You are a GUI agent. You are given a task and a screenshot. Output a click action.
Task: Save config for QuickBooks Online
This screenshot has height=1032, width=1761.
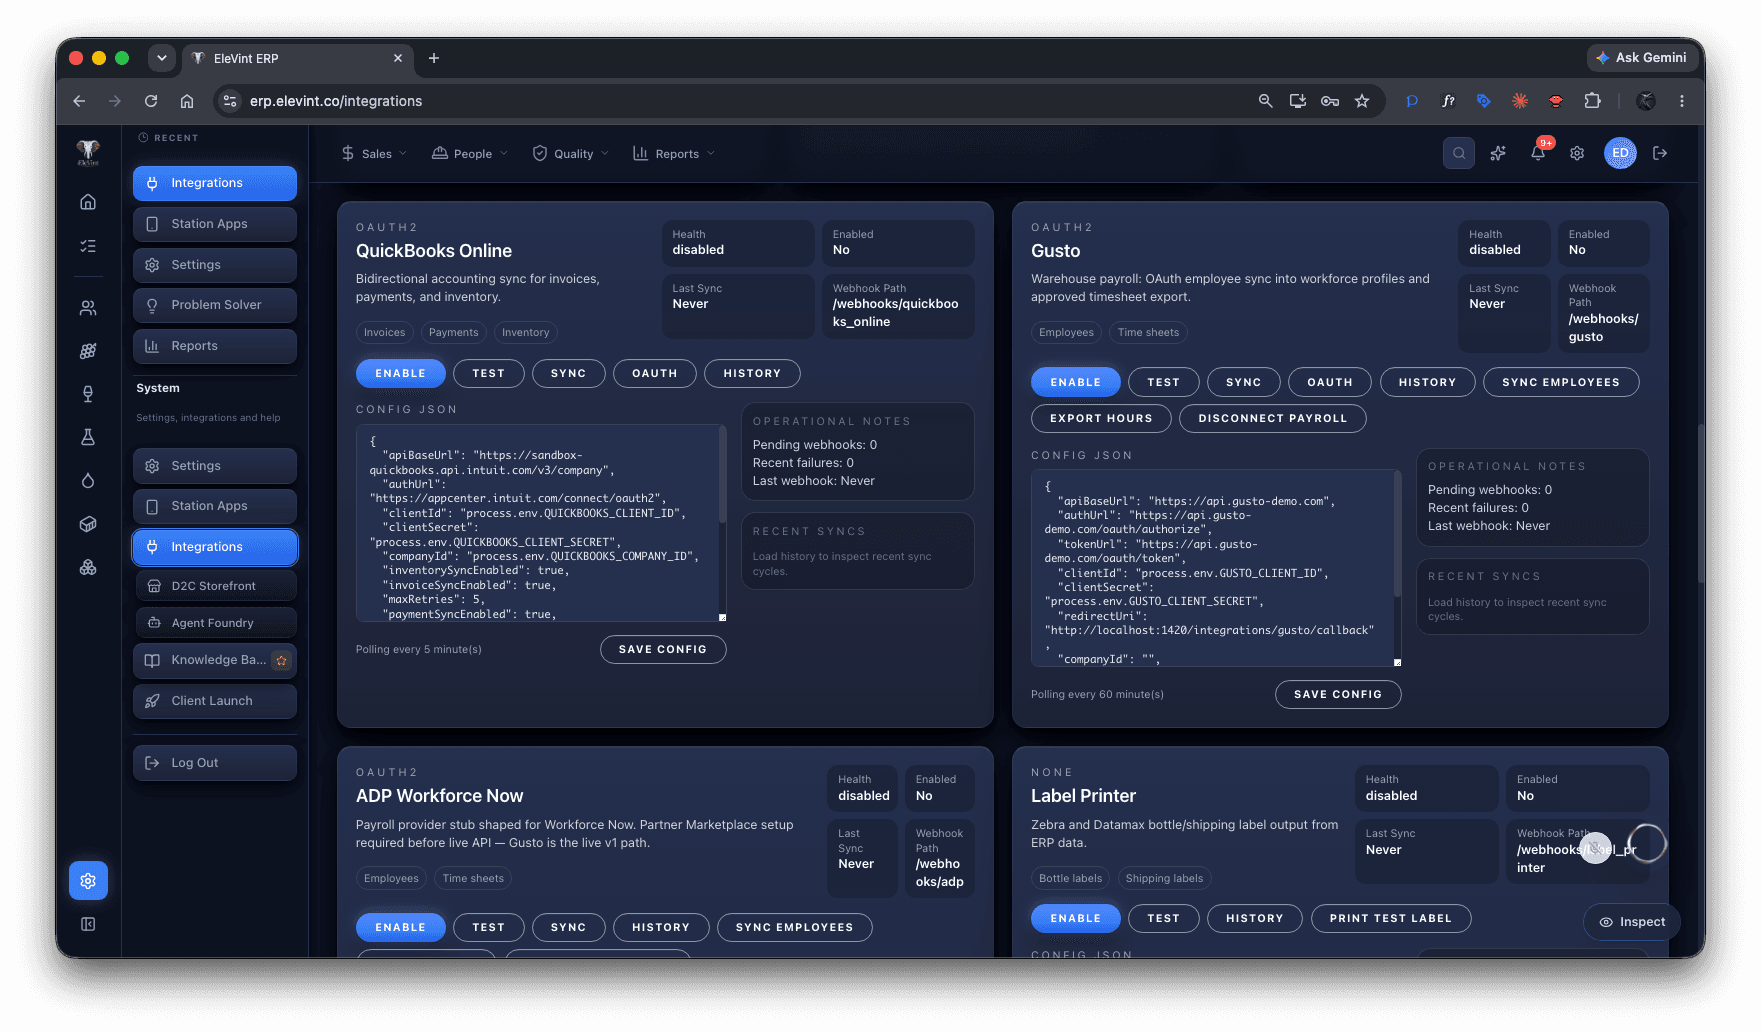coord(663,649)
